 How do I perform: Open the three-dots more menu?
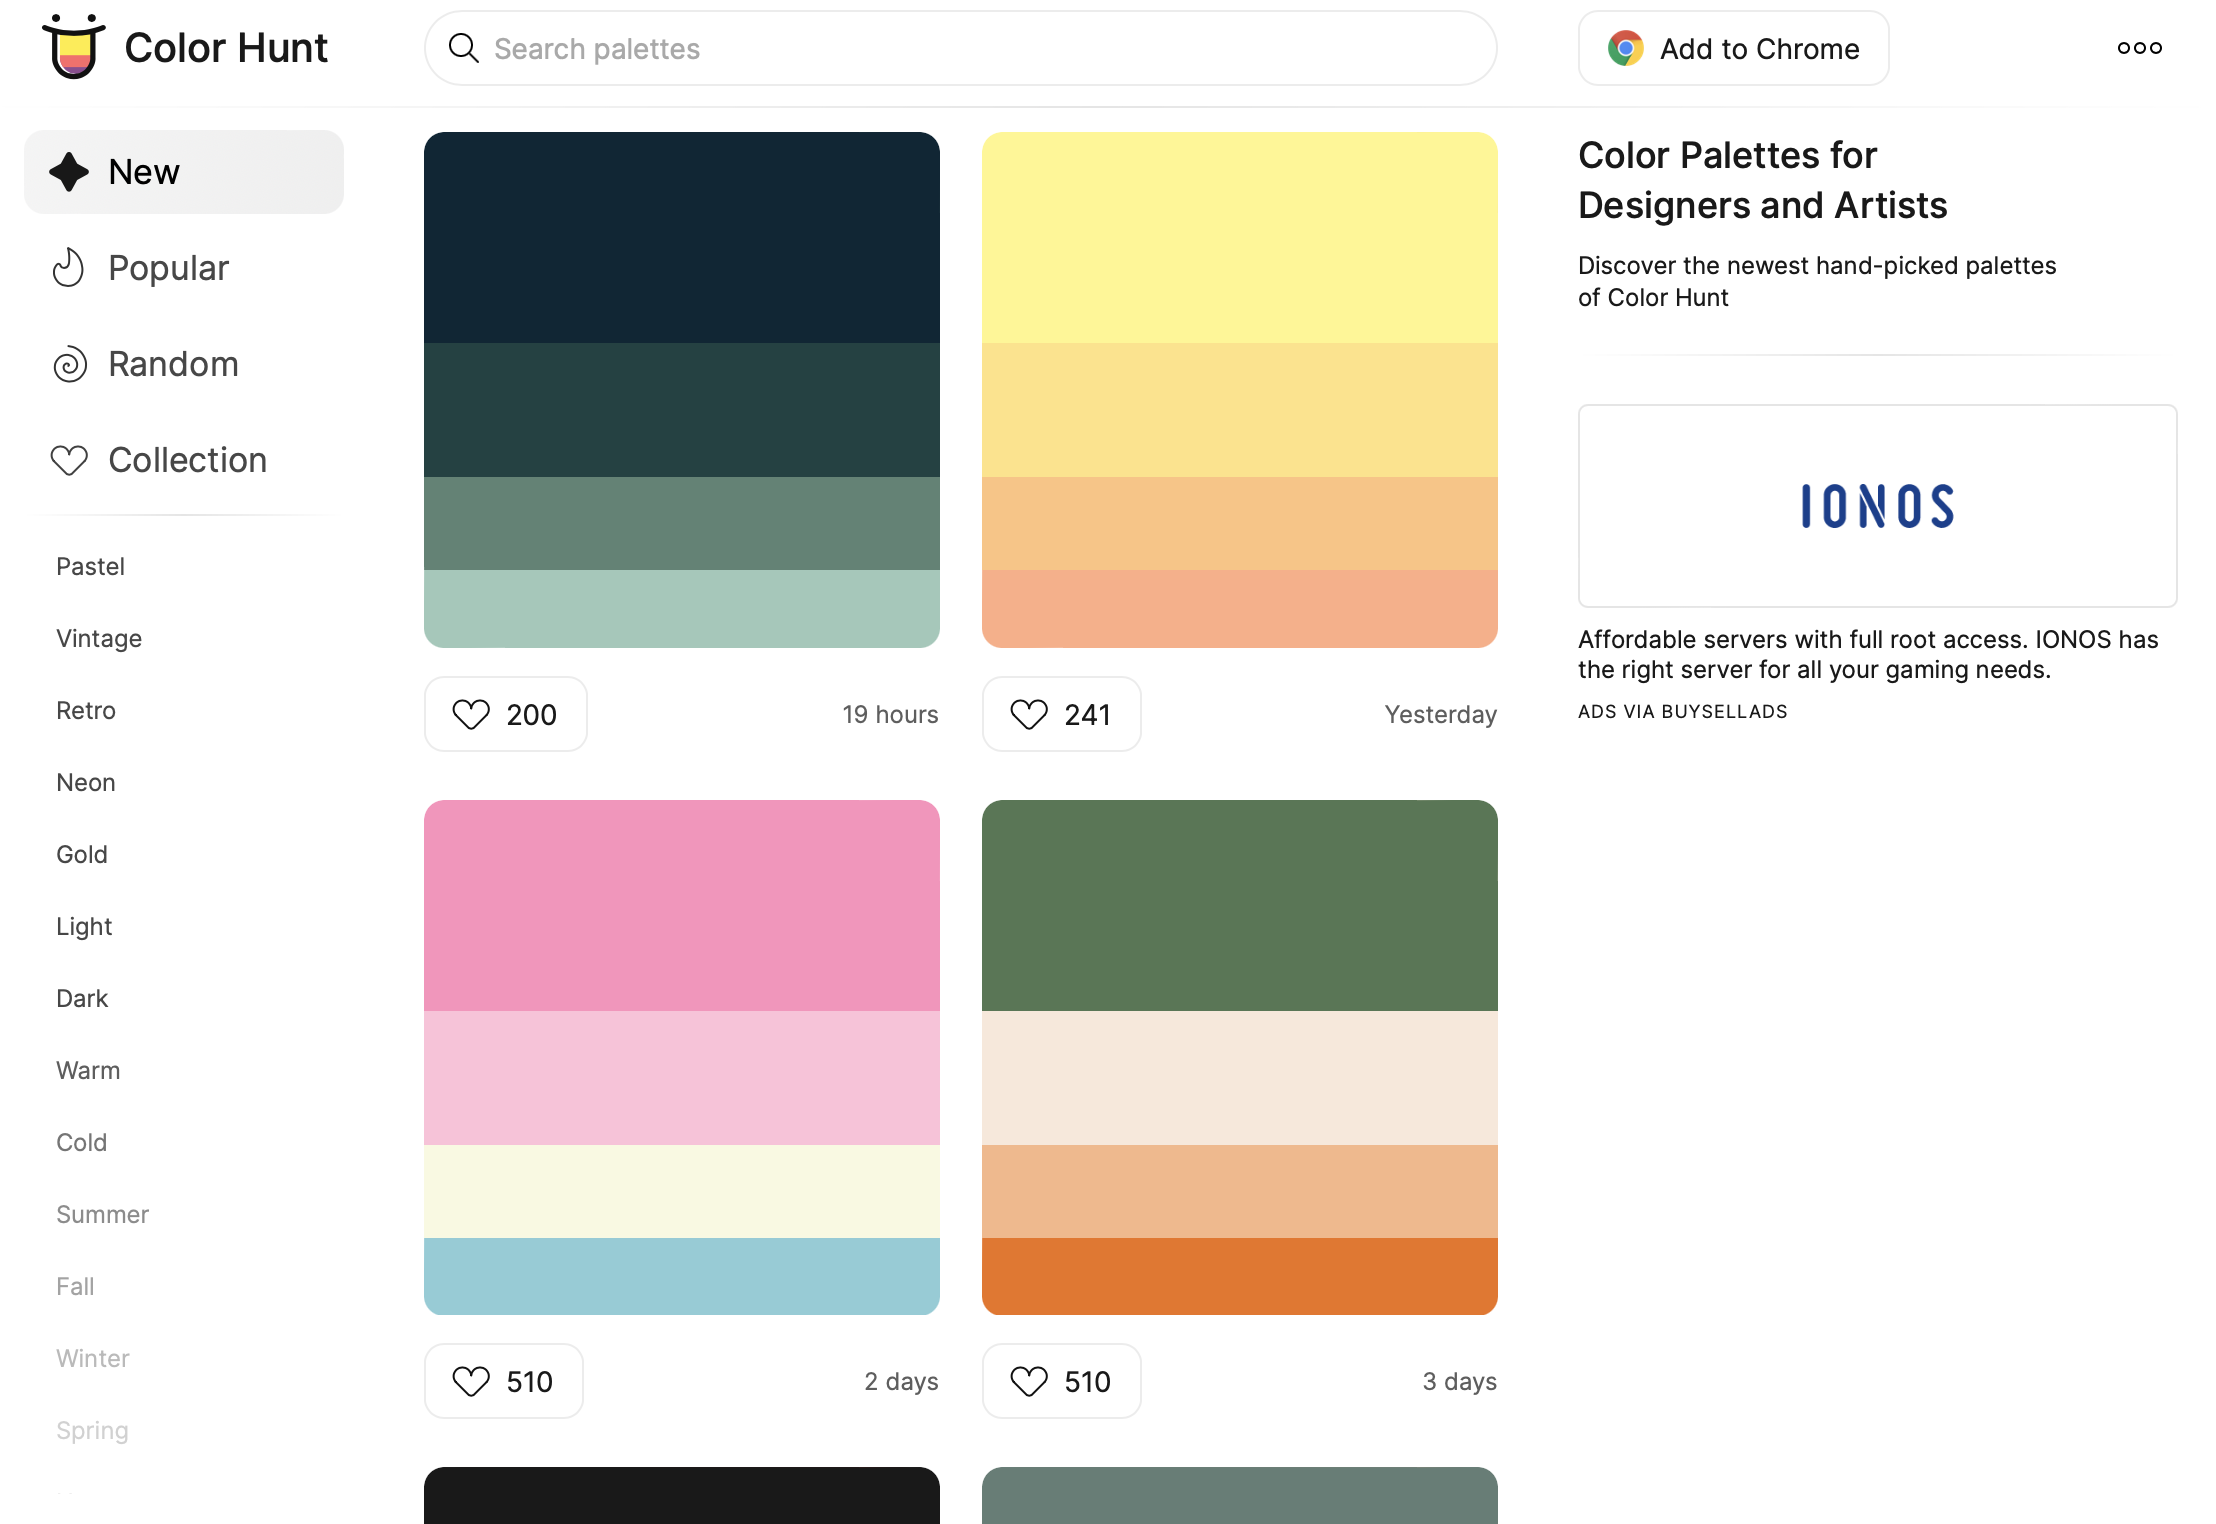click(2139, 48)
